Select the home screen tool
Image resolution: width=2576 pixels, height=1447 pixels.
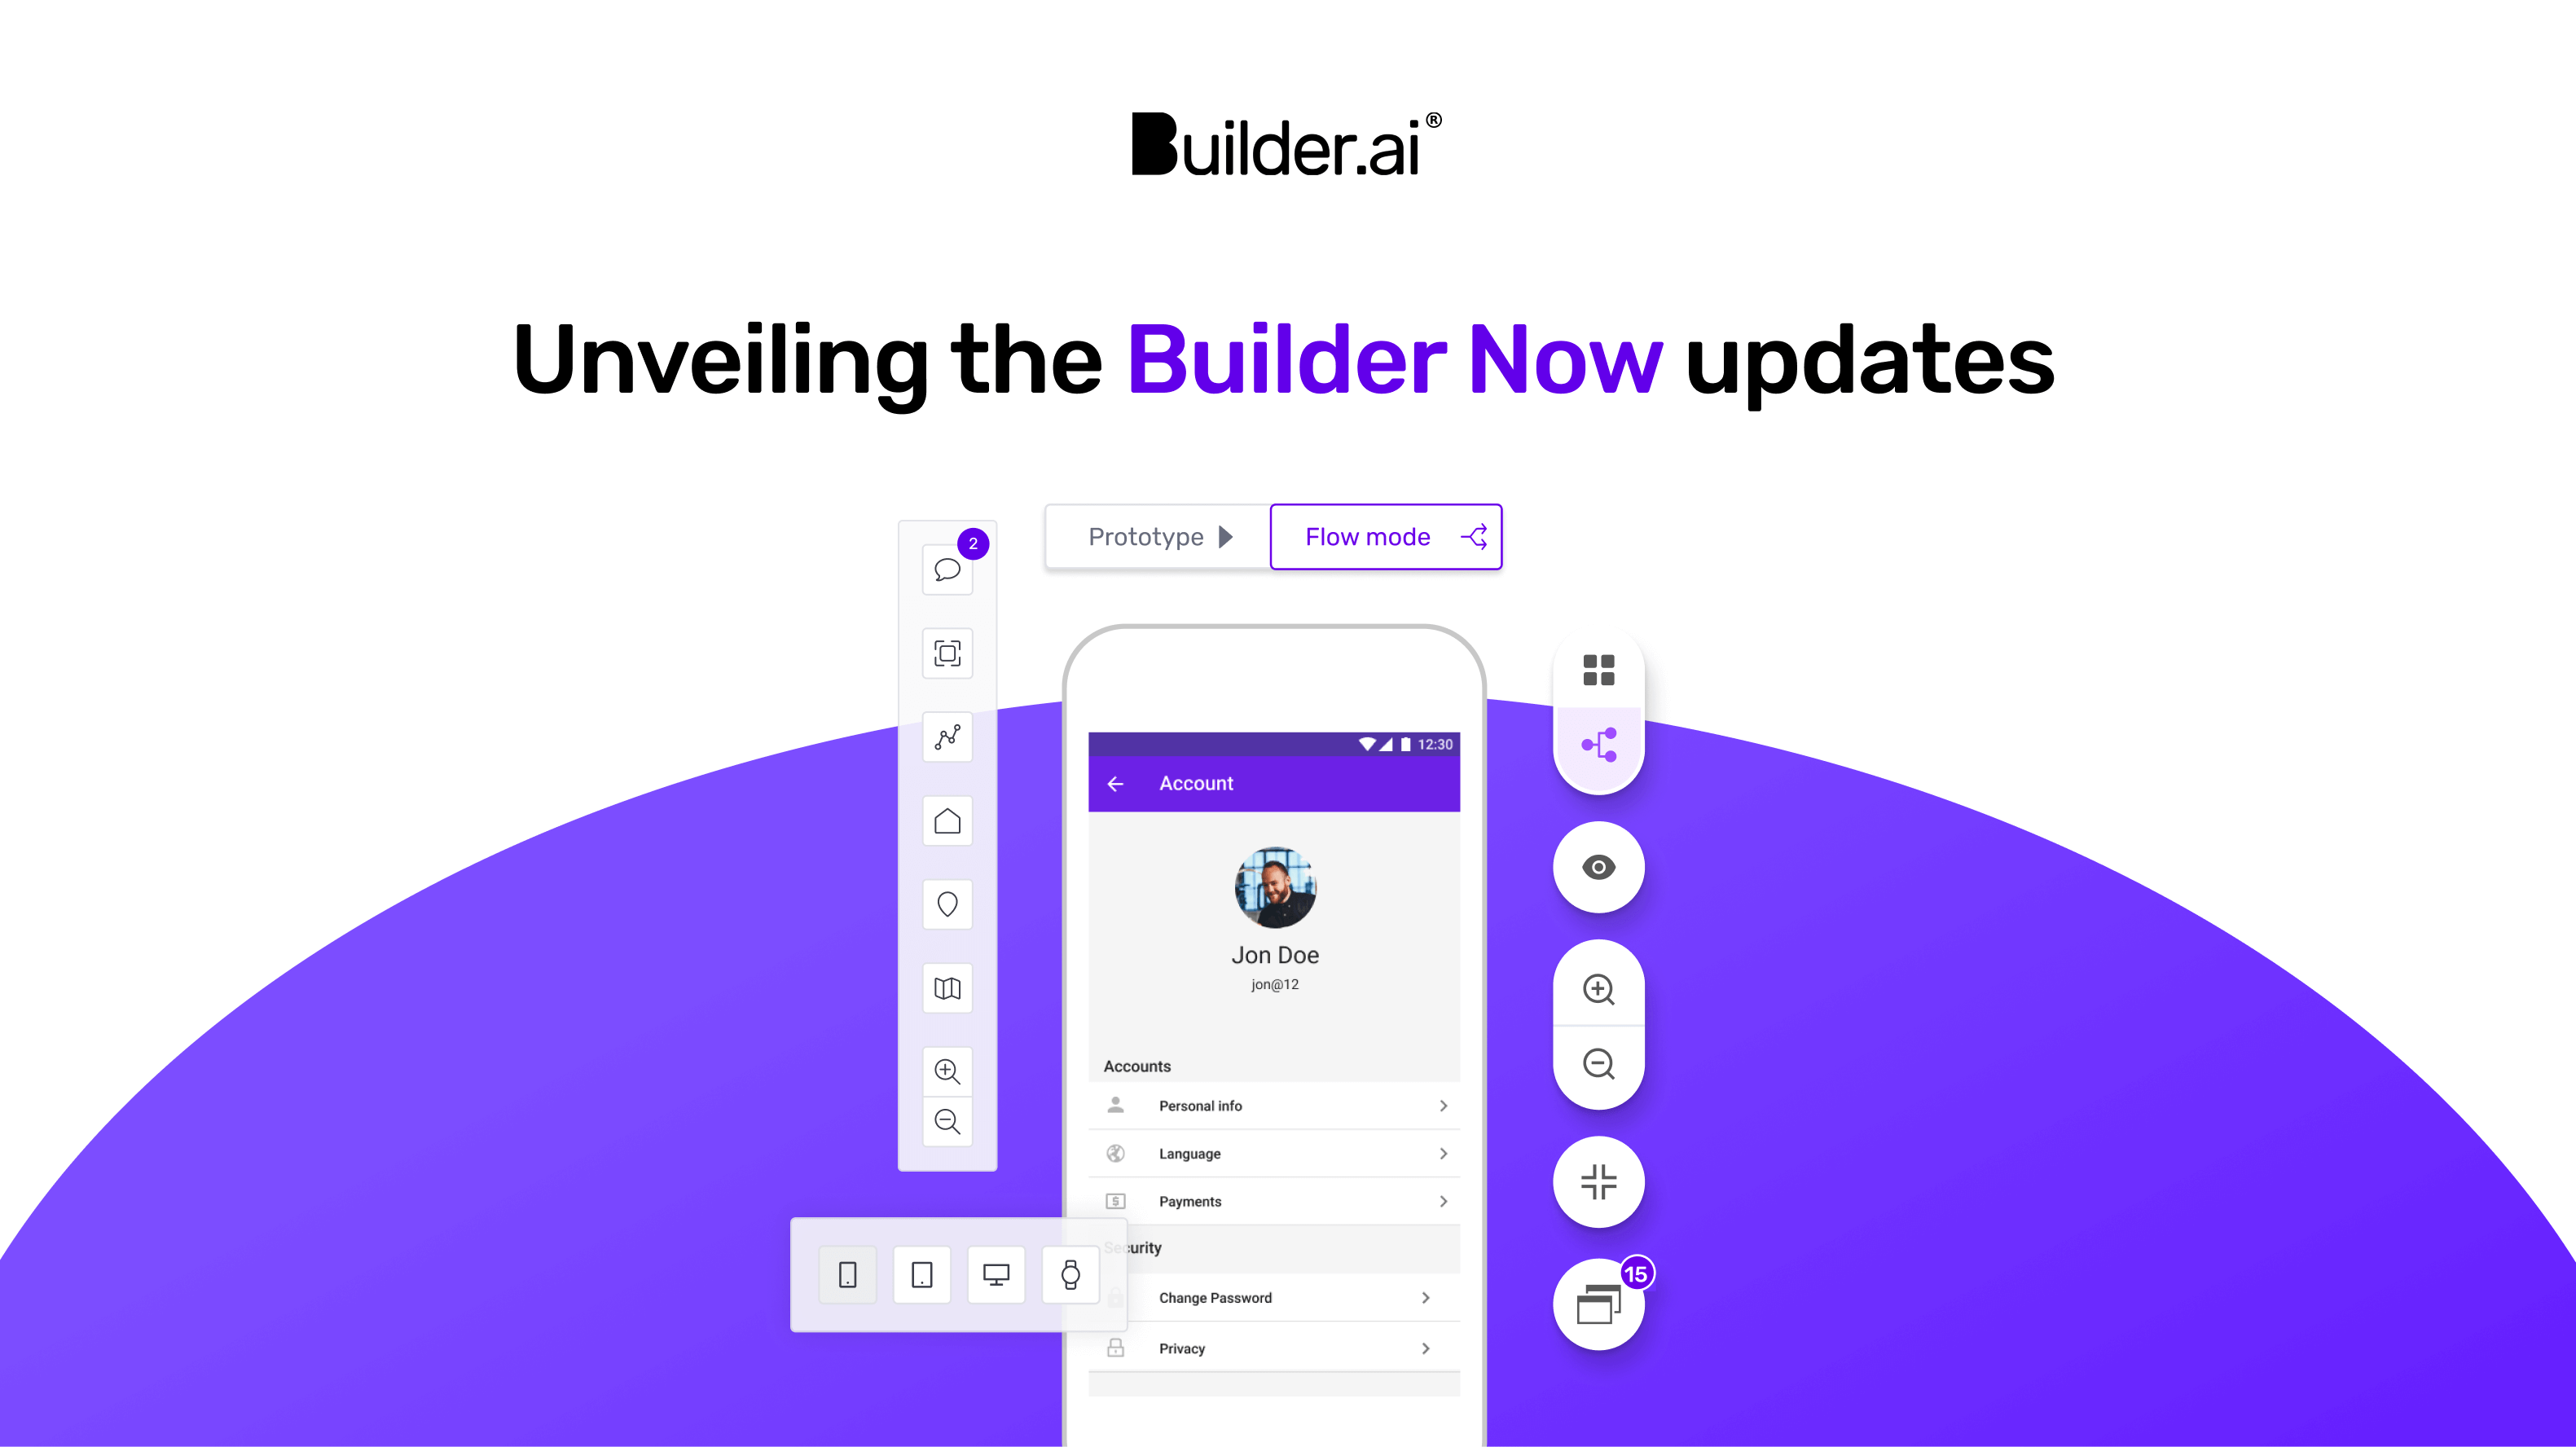pos(948,819)
